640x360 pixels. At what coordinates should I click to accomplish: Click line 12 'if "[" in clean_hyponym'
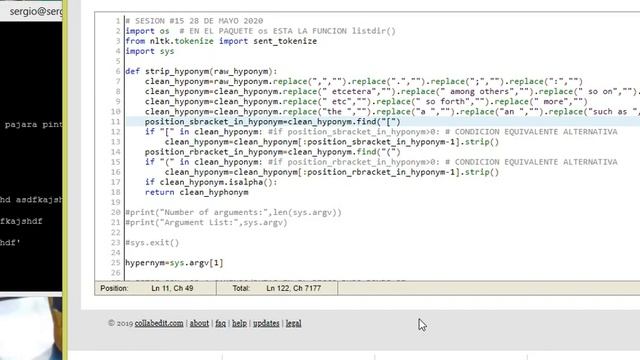pos(204,132)
